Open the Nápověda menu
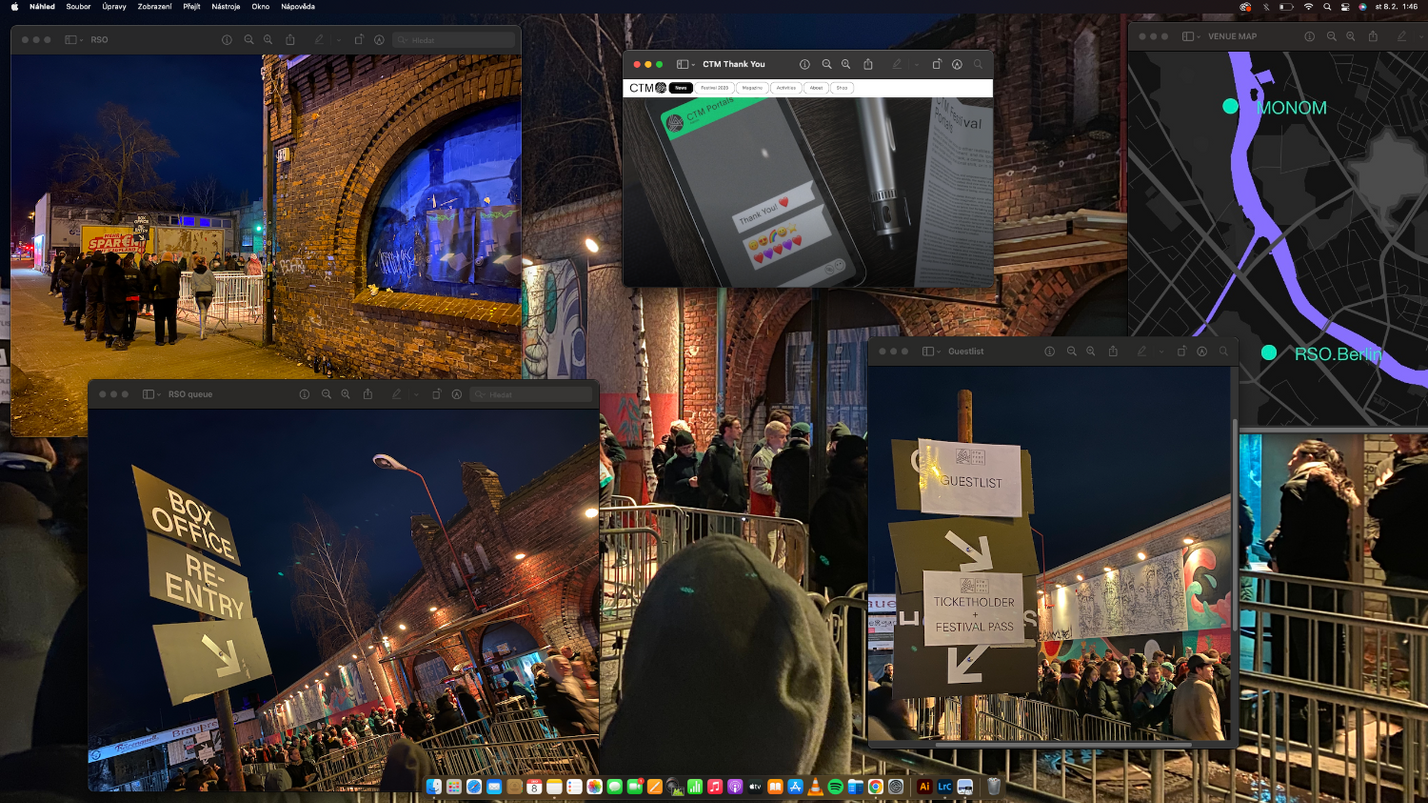1428x803 pixels. [x=298, y=7]
